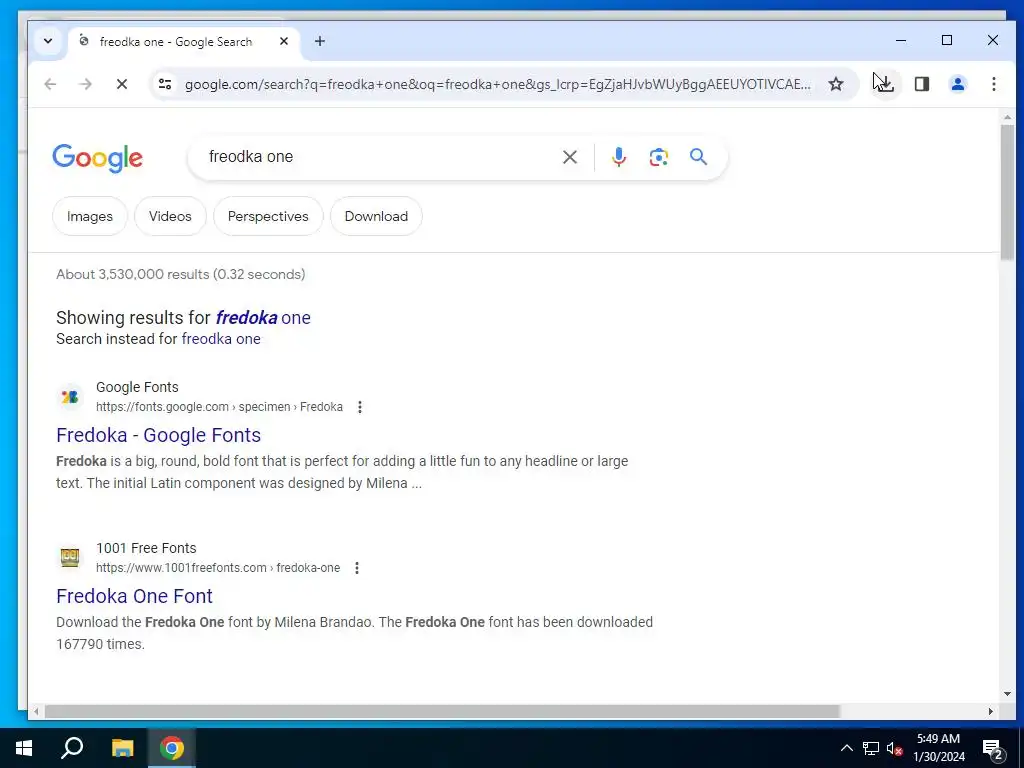Open the Windows Start menu

(x=24, y=748)
